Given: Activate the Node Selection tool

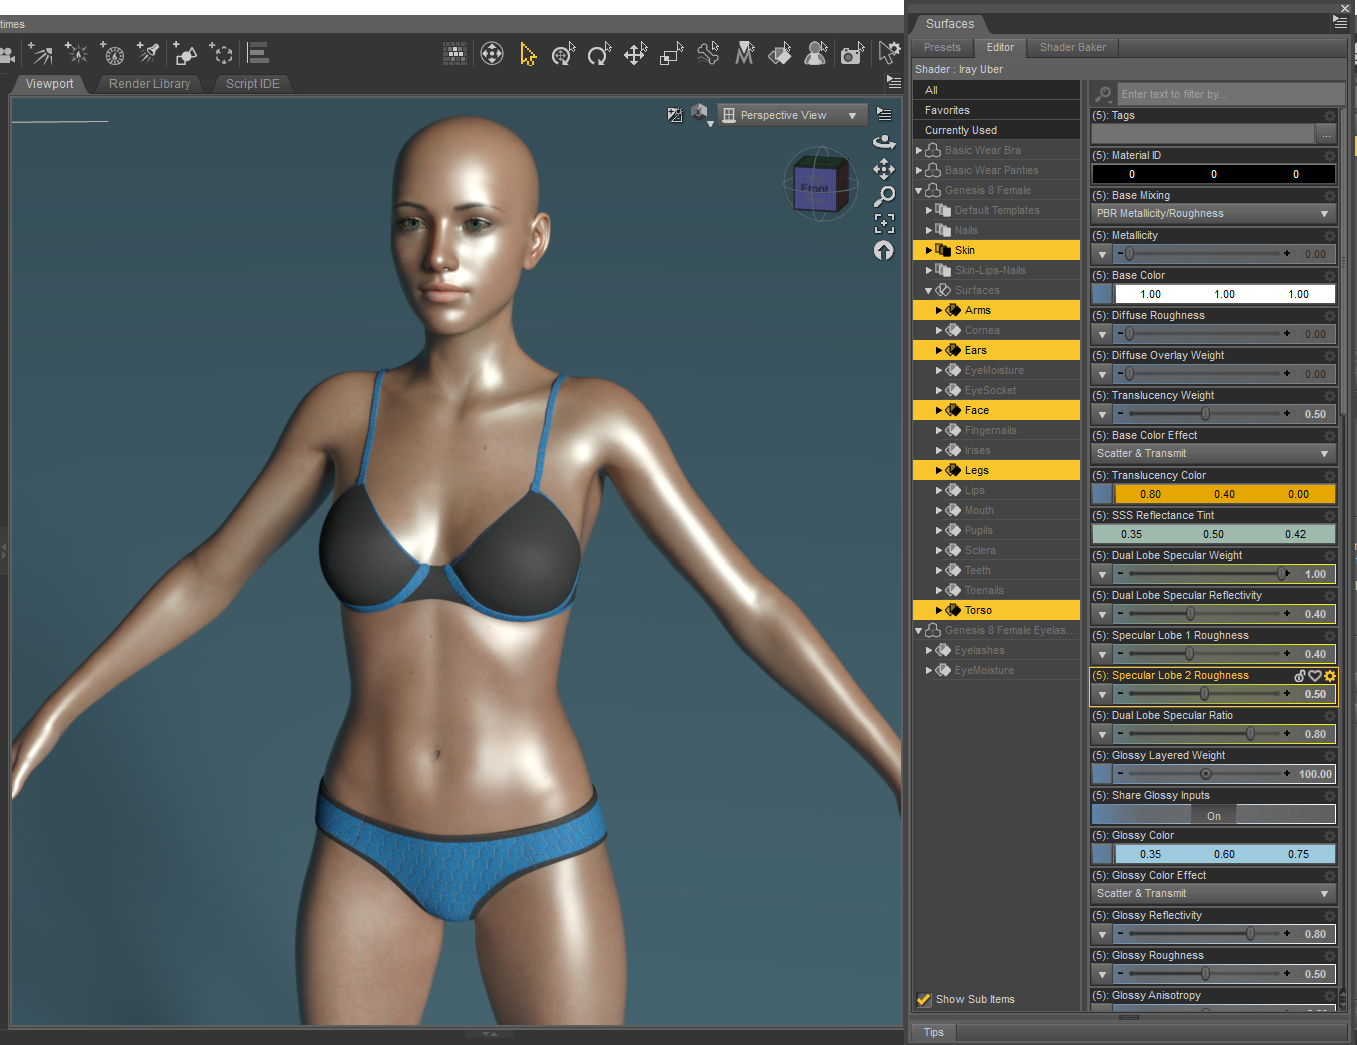Looking at the screenshot, I should (x=528, y=53).
